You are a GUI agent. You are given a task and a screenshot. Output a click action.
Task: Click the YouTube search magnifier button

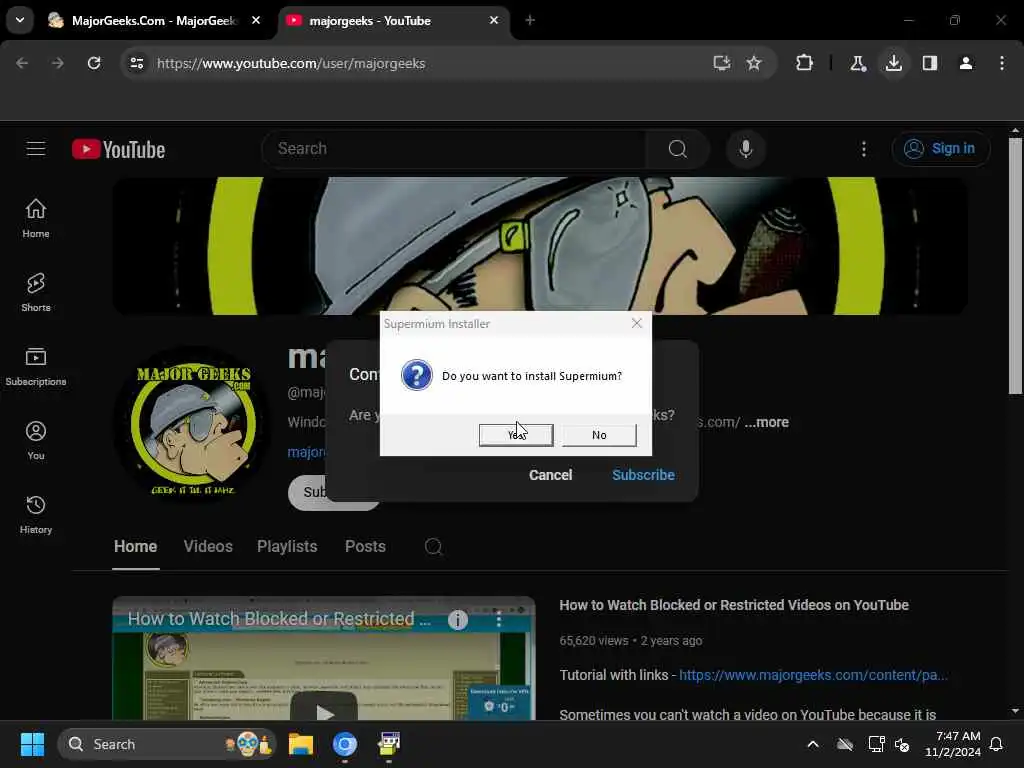(x=677, y=149)
